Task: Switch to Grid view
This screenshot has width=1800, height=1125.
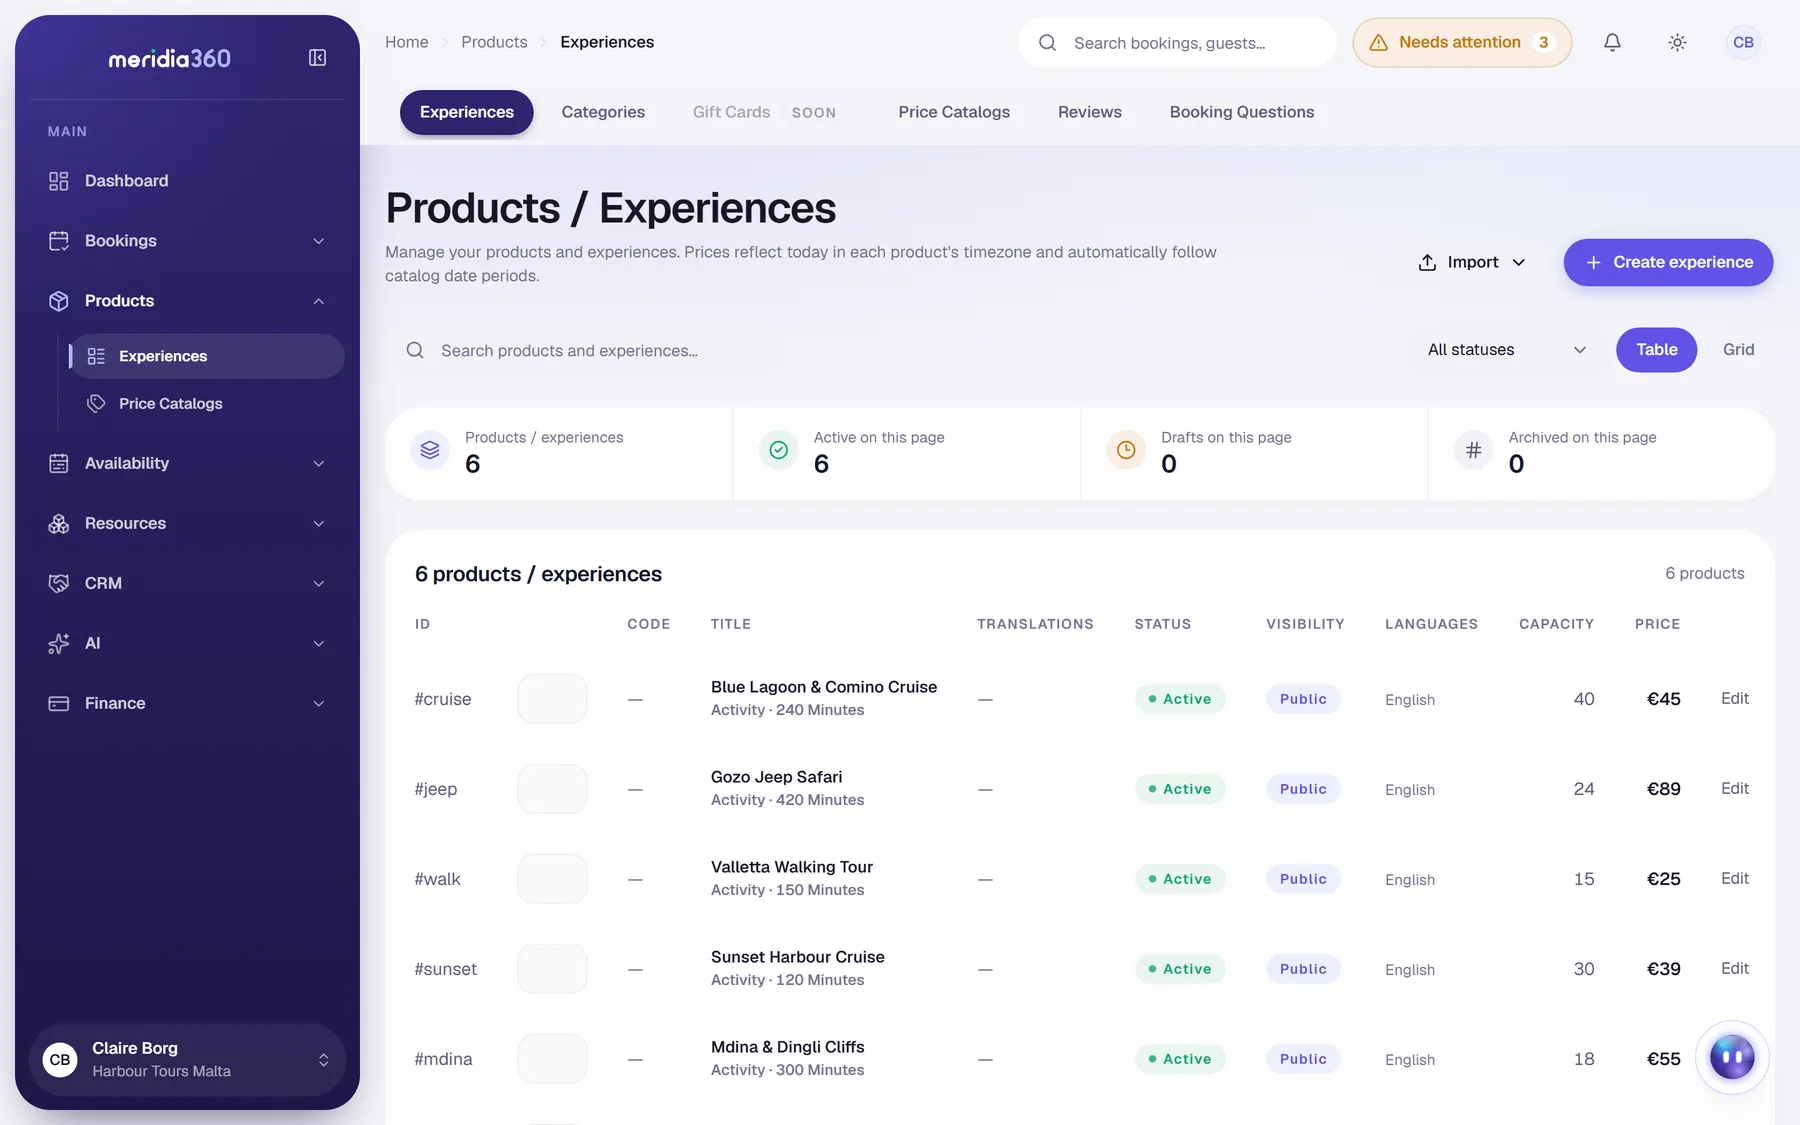Action: pos(1738,349)
